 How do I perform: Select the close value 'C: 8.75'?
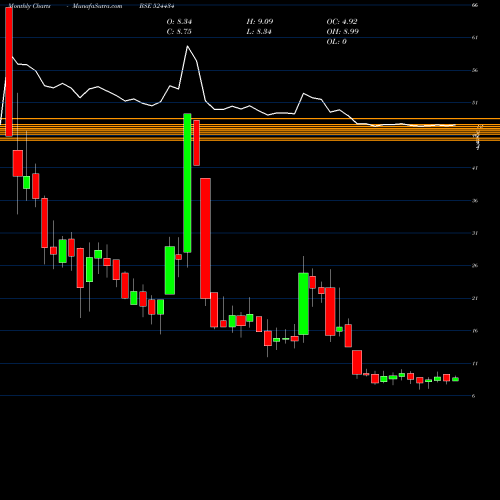coord(179,32)
